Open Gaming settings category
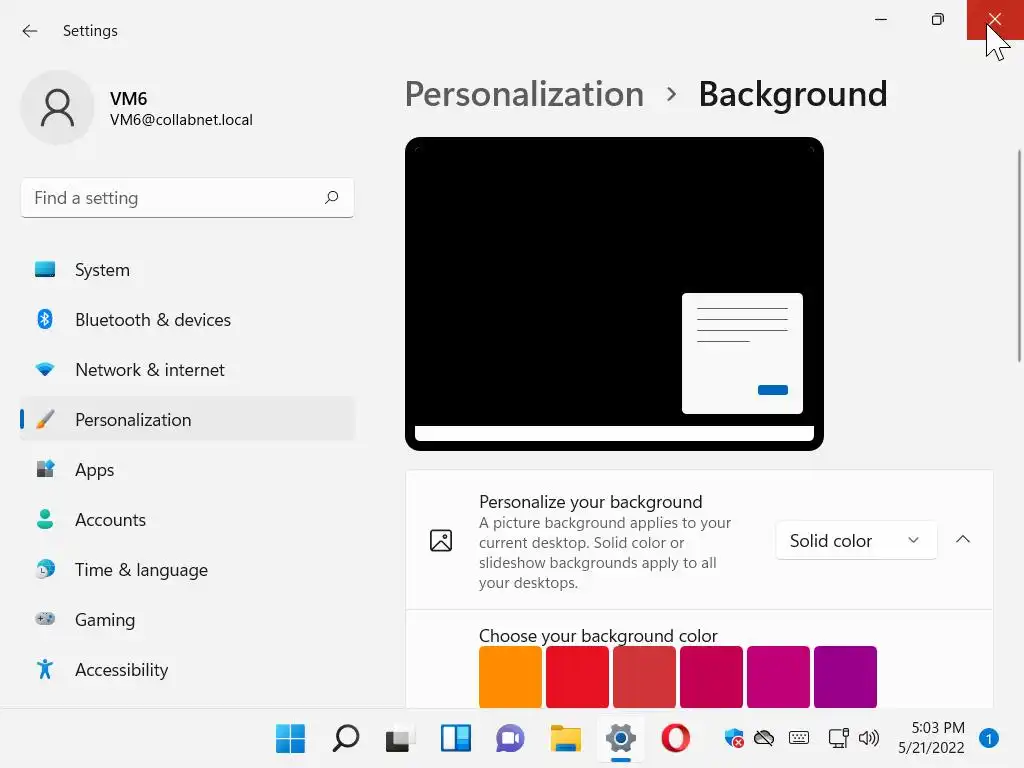Viewport: 1024px width, 768px height. pos(187,620)
